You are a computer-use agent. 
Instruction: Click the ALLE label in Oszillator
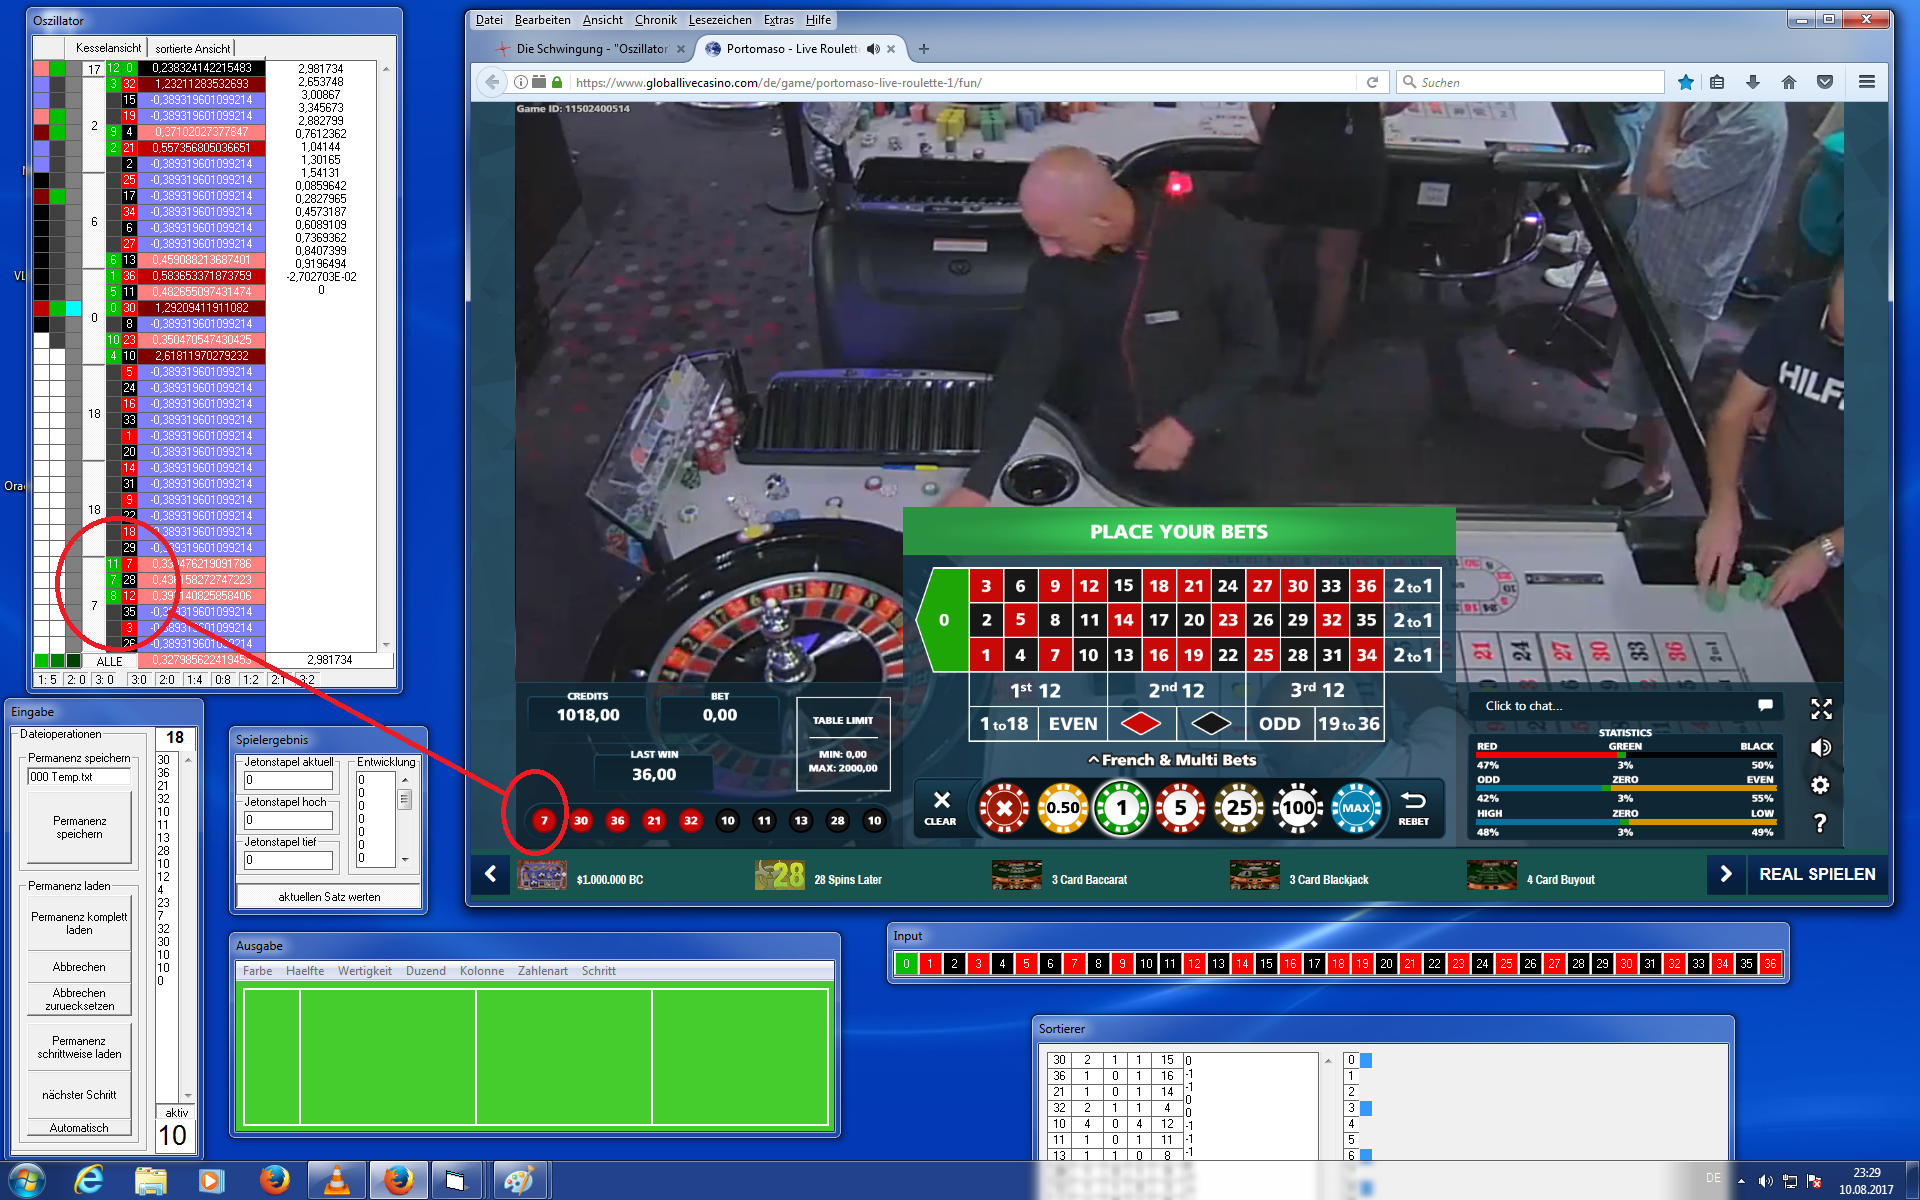click(109, 661)
